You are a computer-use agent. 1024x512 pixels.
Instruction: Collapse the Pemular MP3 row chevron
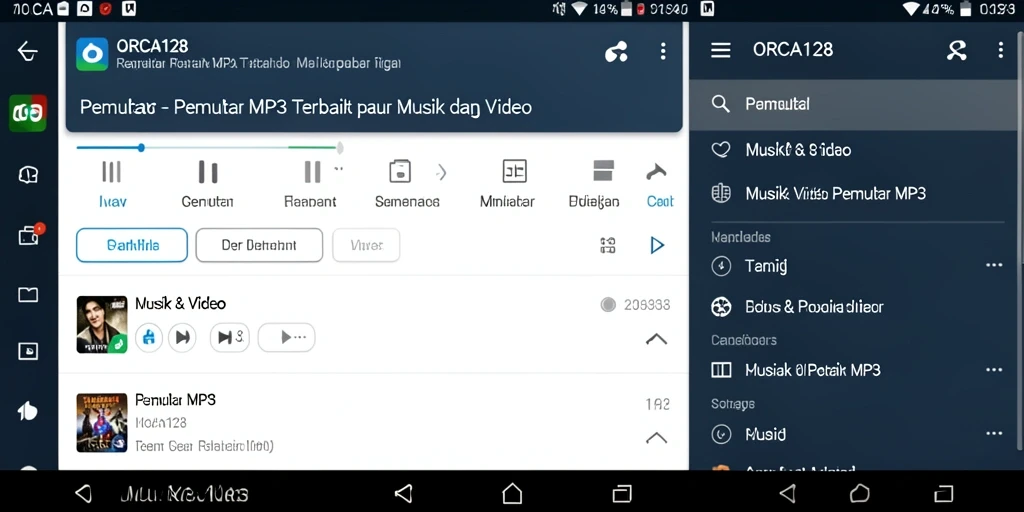[x=656, y=438]
